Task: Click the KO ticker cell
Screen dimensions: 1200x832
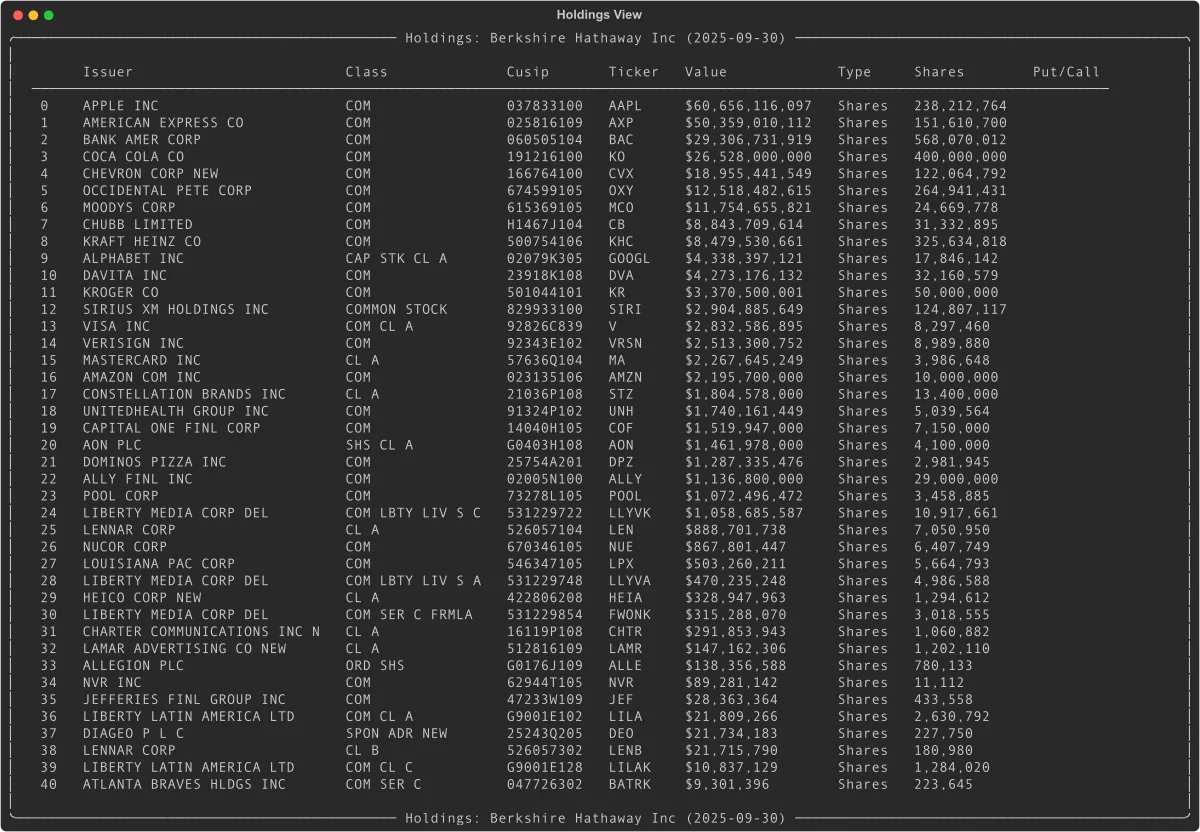Action: 617,157
